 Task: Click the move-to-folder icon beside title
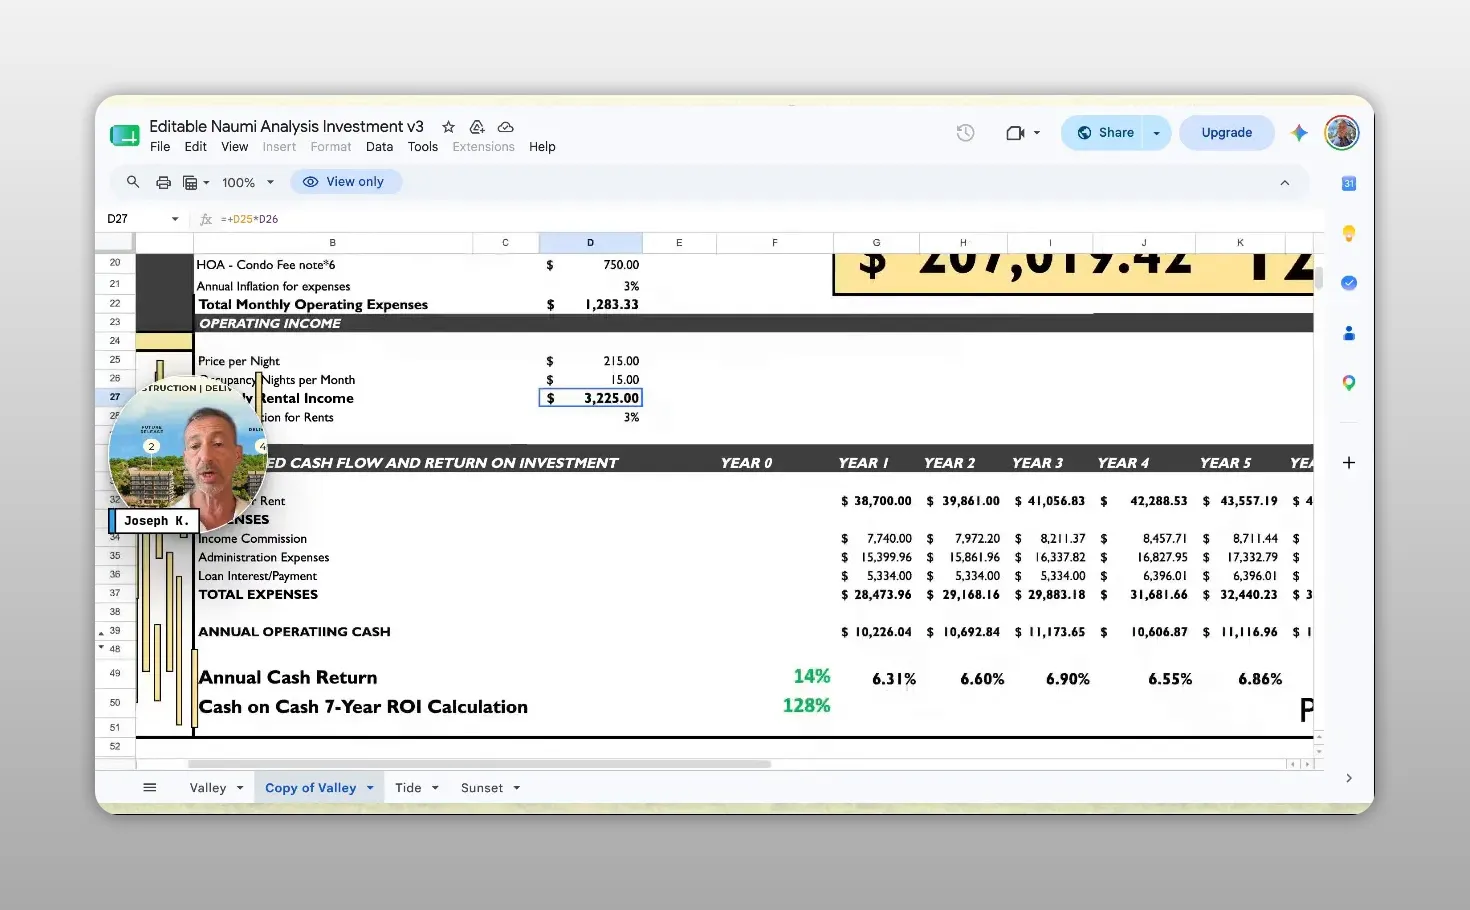click(477, 127)
